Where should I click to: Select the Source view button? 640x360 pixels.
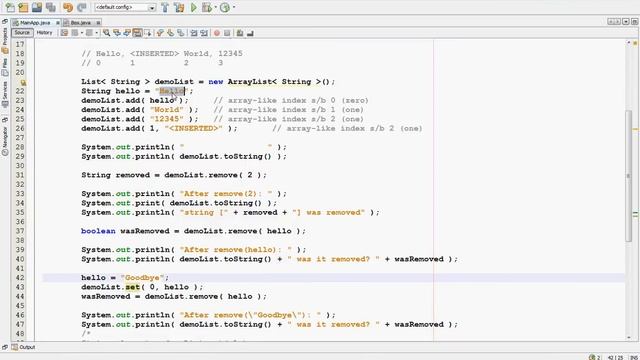(x=22, y=33)
